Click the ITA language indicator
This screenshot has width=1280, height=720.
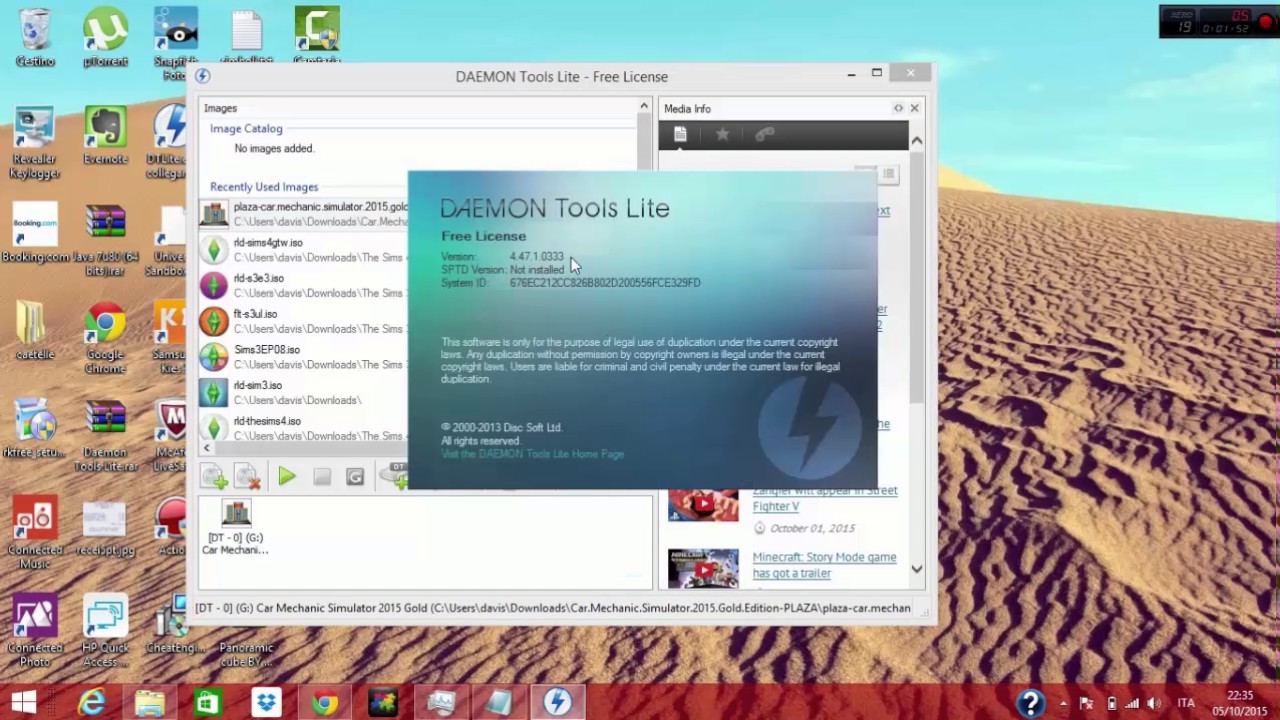pyautogui.click(x=1186, y=703)
